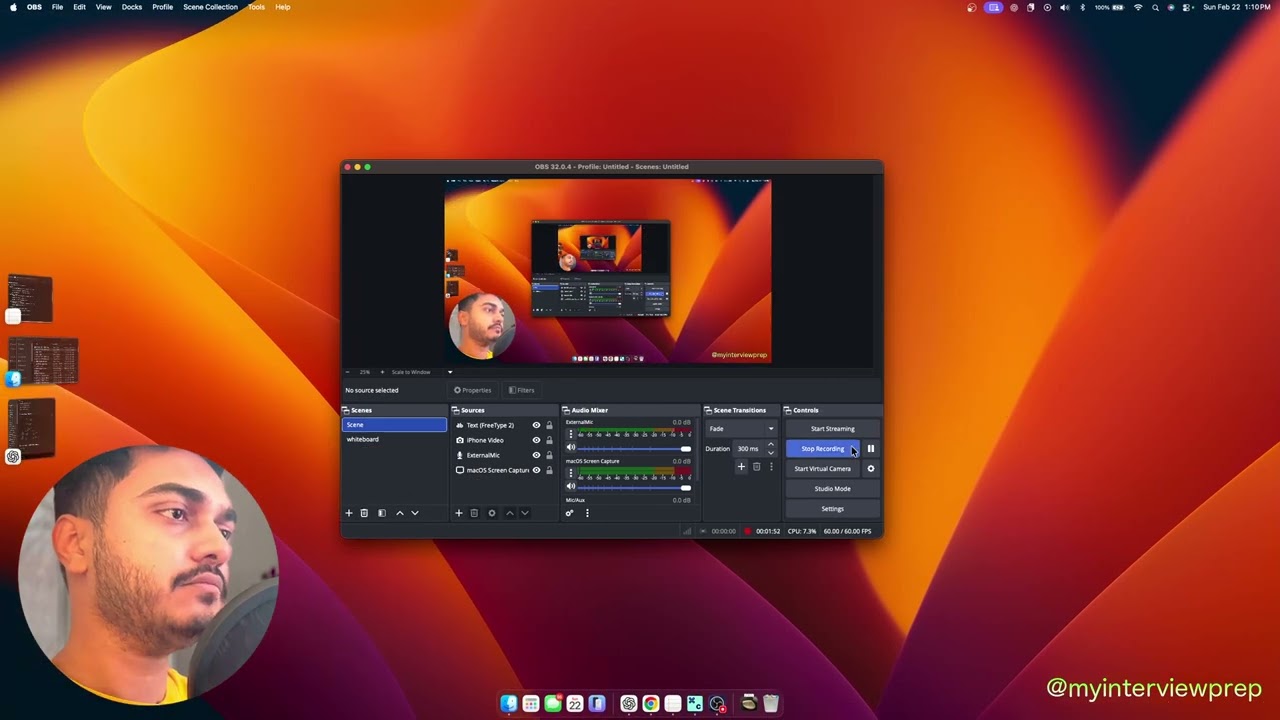This screenshot has width=1280, height=720.
Task: Open OBS icon in the Dock
Action: [x=717, y=704]
